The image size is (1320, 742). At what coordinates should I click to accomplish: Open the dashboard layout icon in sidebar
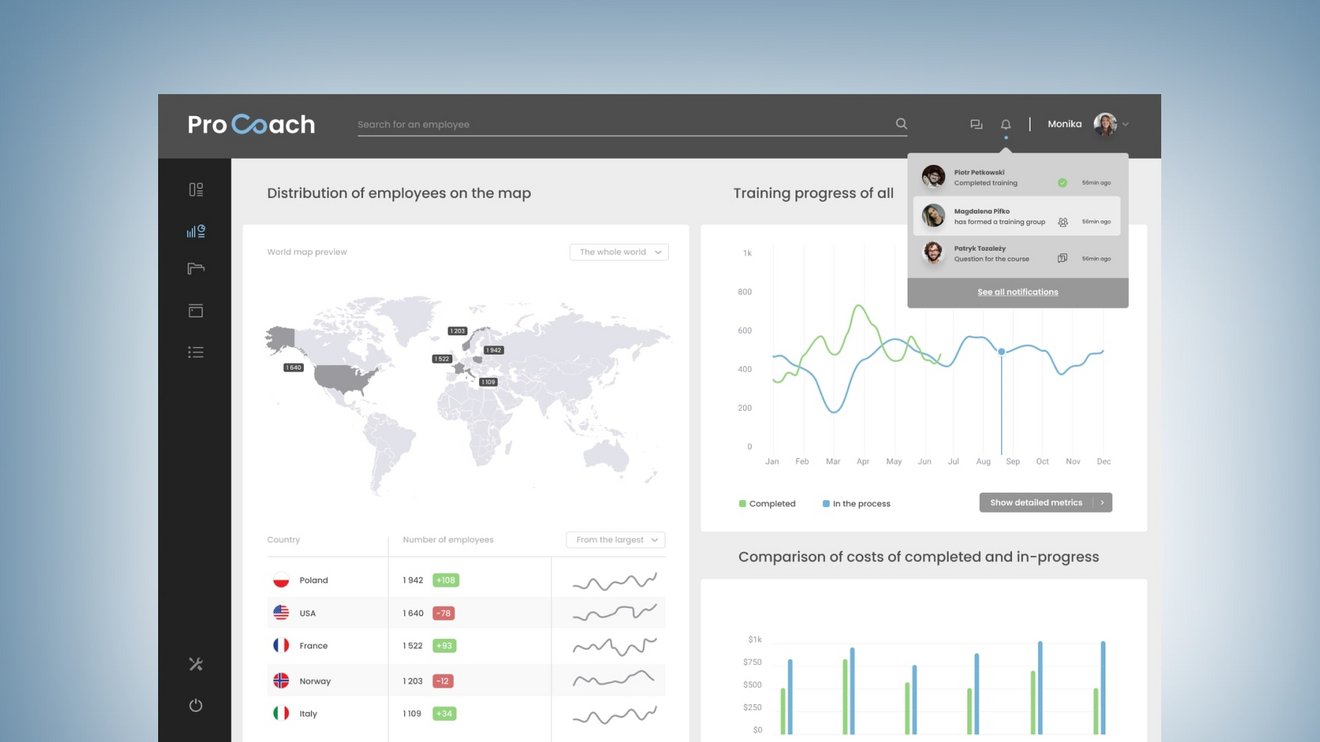pyautogui.click(x=196, y=190)
